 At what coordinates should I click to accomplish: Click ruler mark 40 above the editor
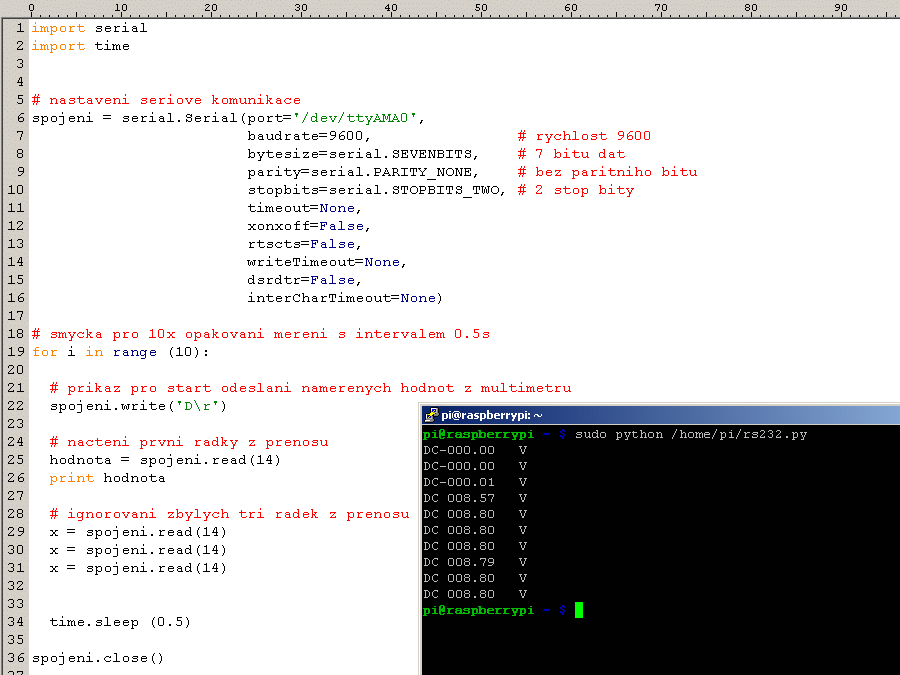click(391, 7)
